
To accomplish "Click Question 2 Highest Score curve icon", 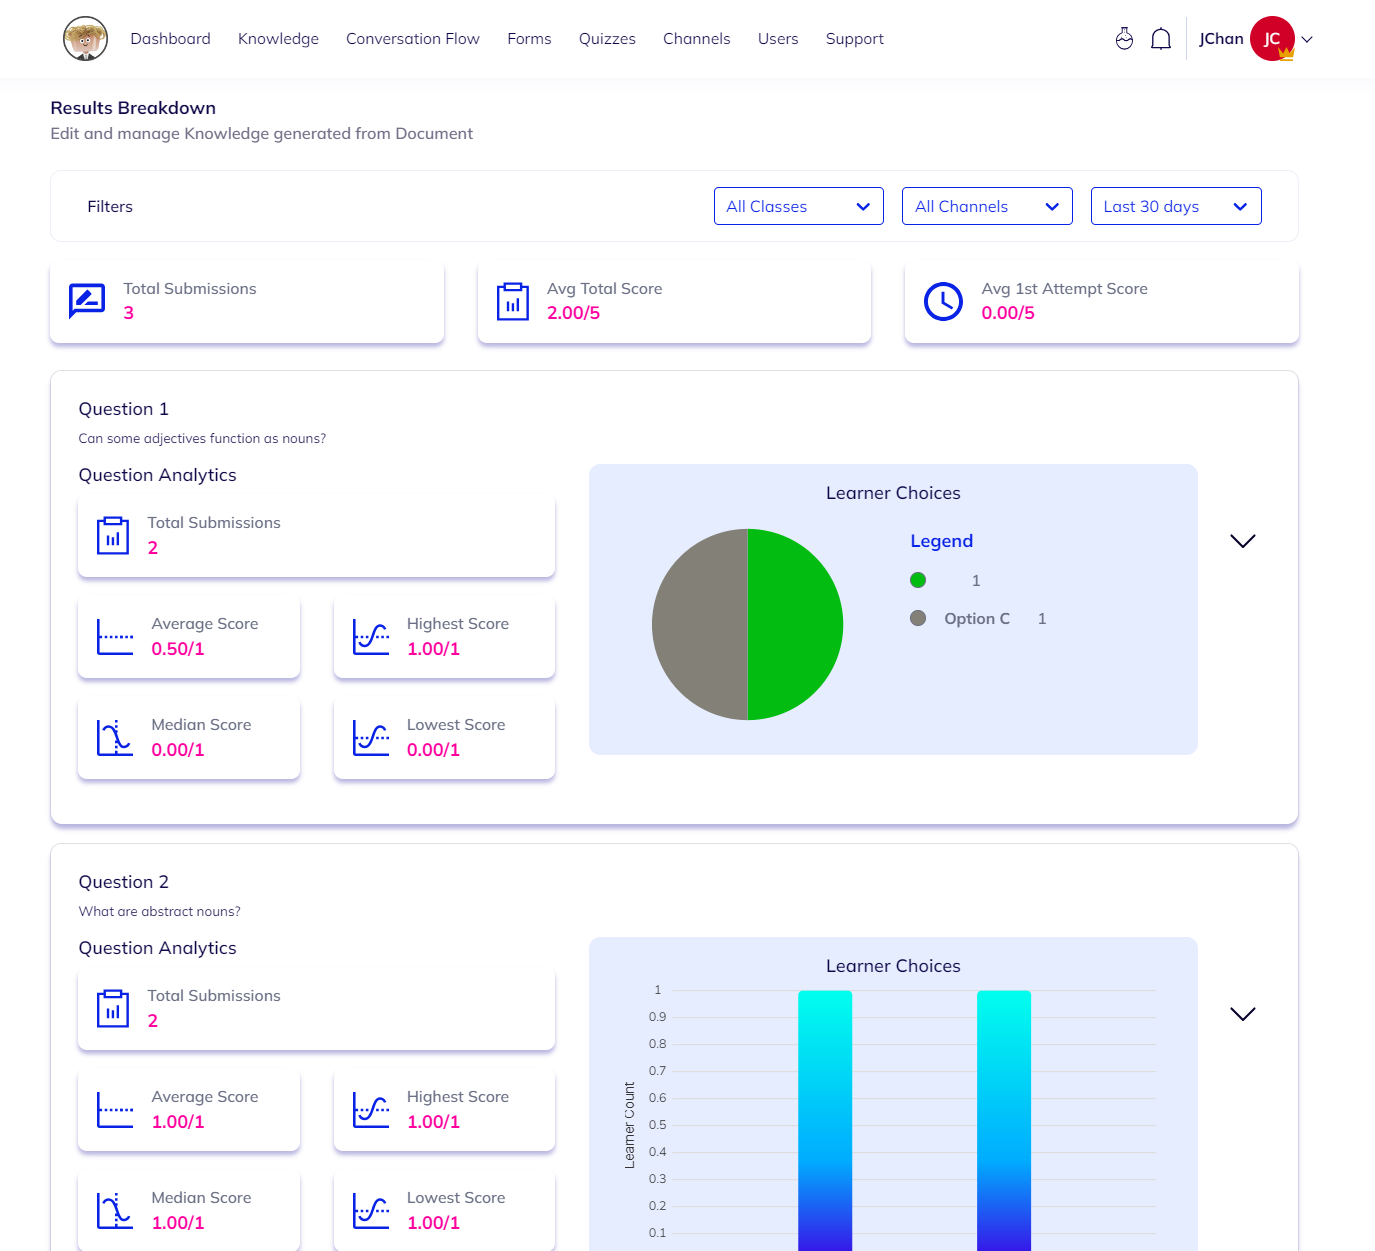I will click(x=371, y=1110).
